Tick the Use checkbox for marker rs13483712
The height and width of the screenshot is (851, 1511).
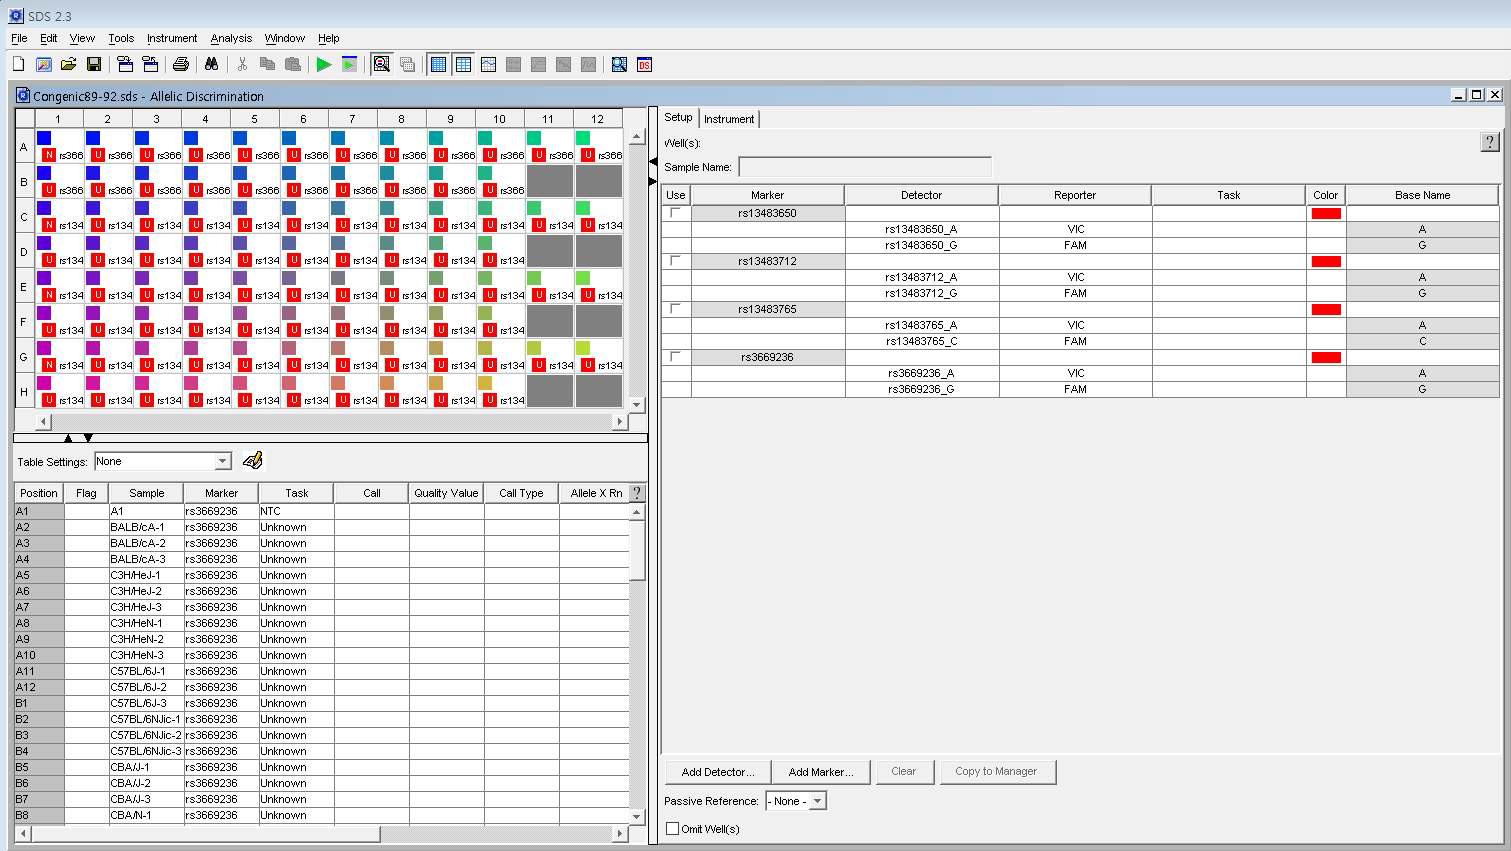click(675, 260)
